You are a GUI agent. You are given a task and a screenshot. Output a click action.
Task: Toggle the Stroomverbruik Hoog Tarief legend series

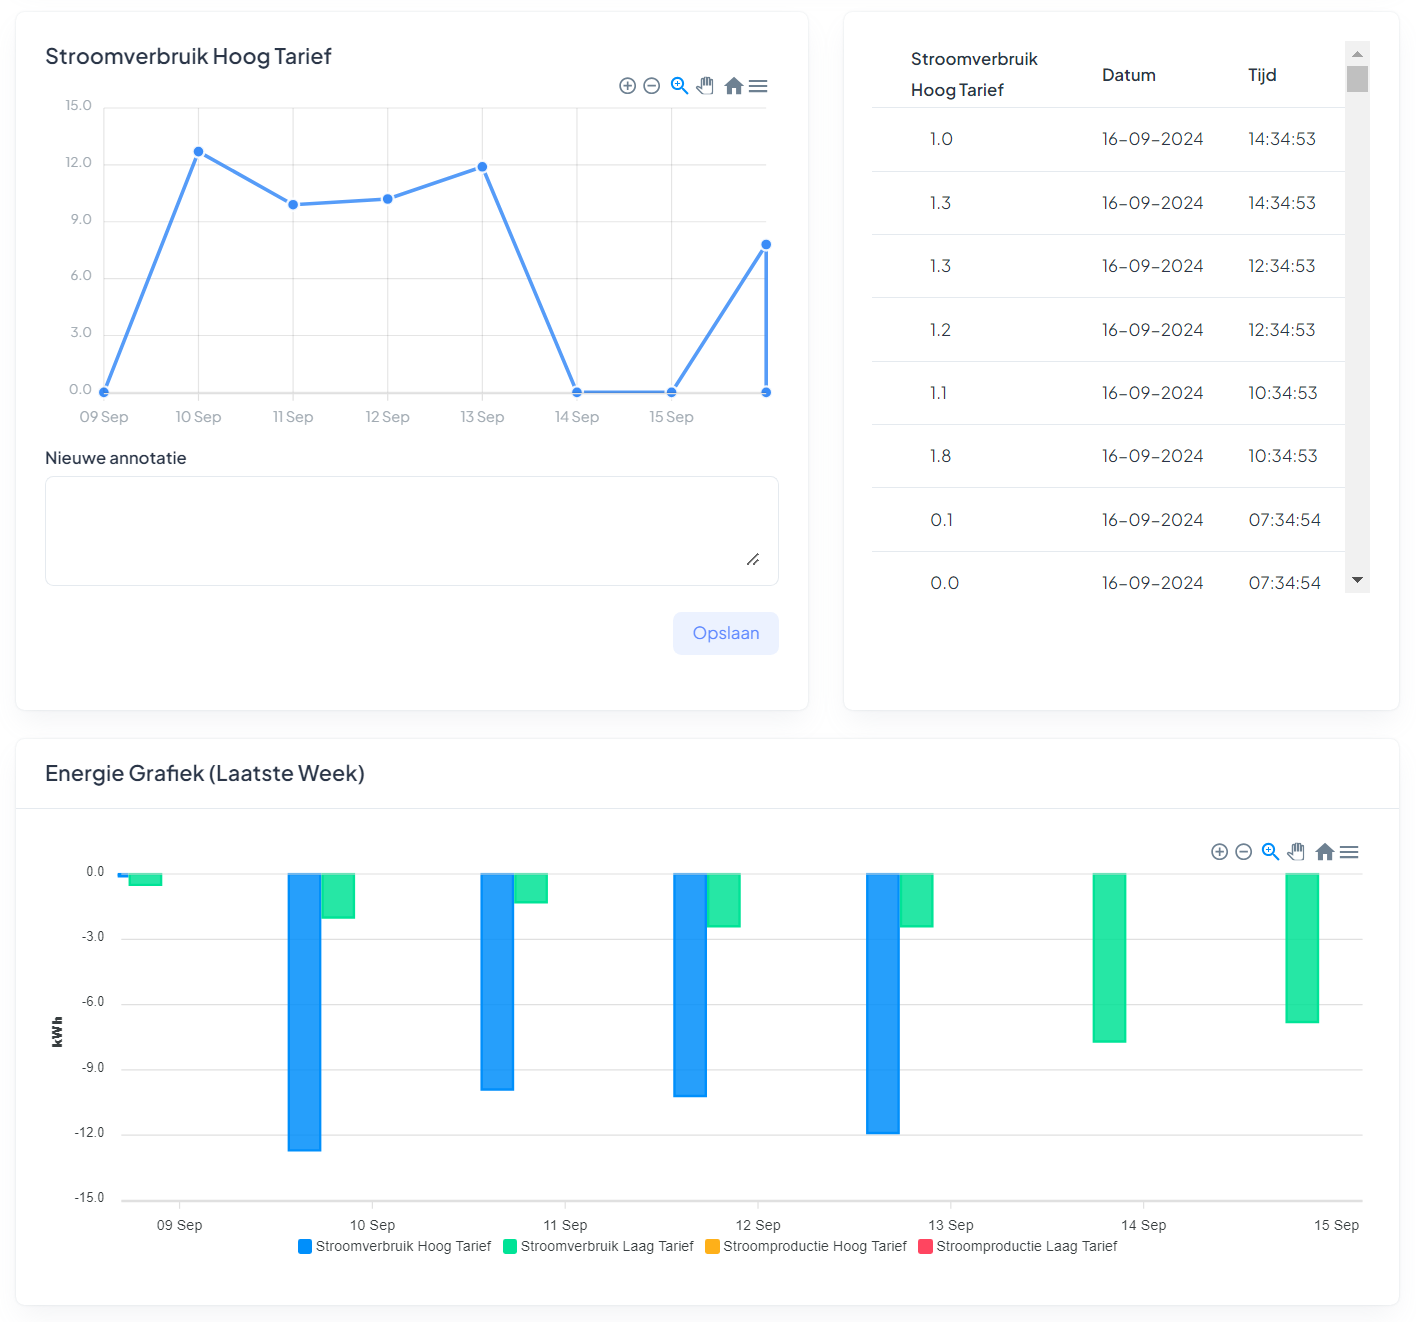[395, 1246]
